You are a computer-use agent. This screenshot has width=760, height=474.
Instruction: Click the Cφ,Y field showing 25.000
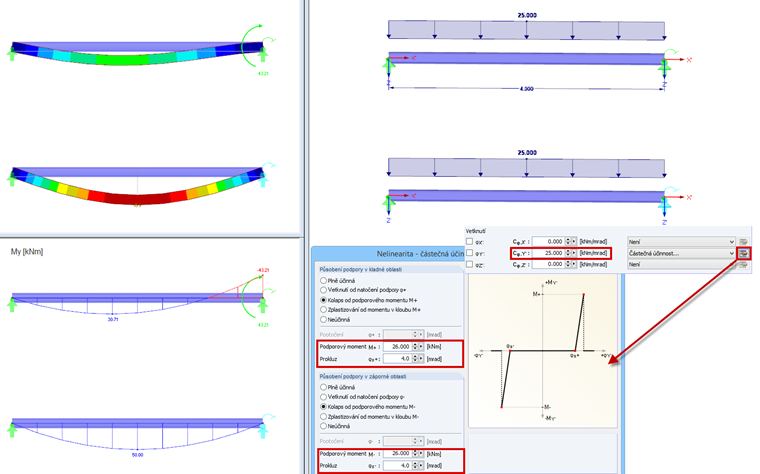click(x=548, y=253)
